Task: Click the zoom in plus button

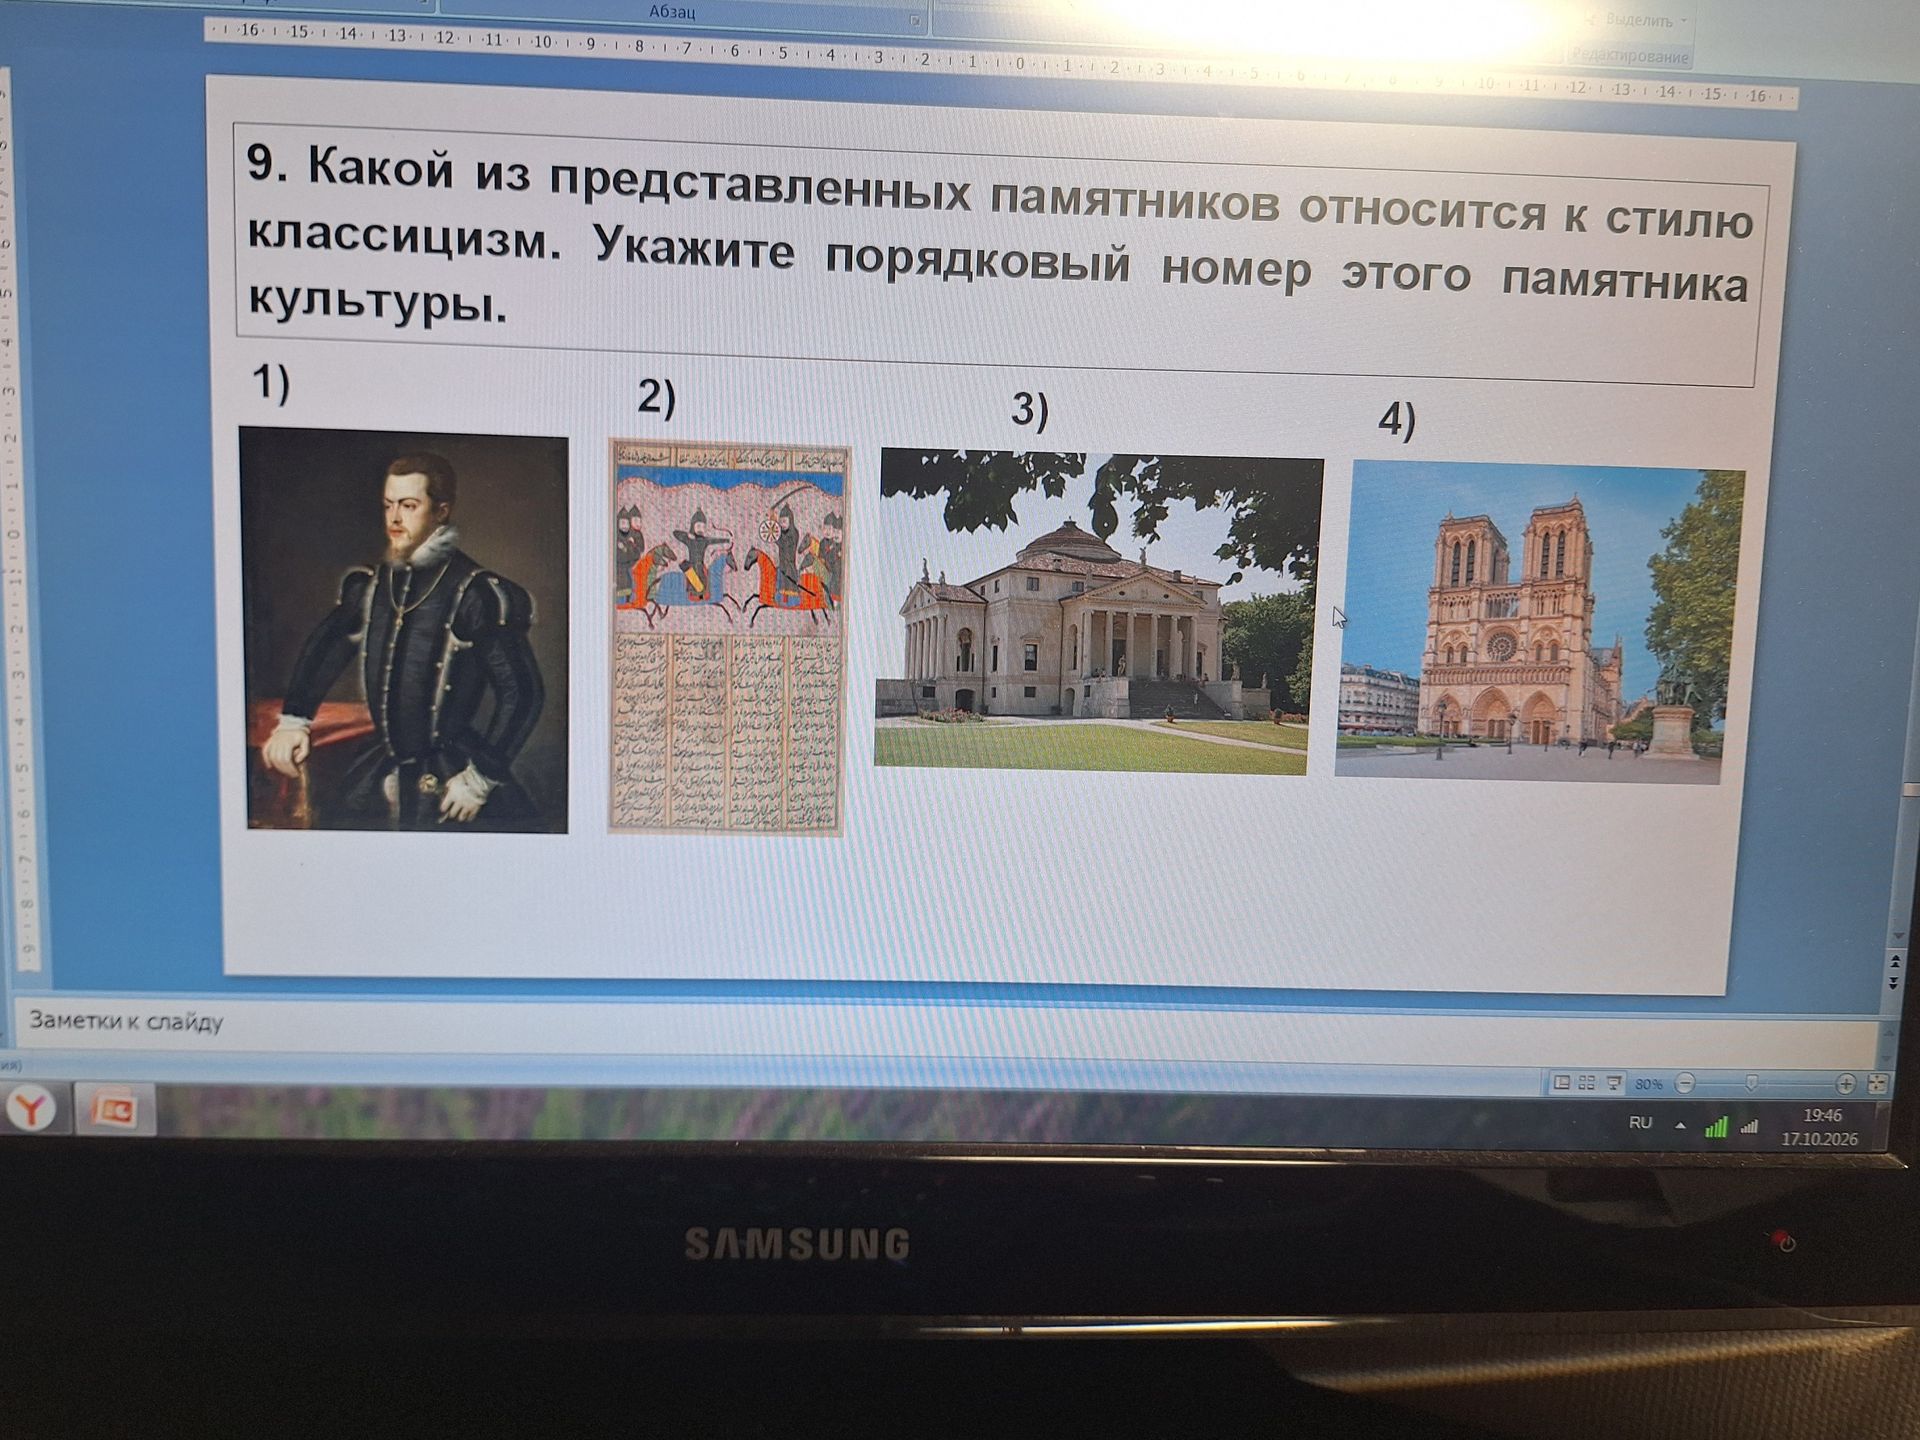Action: tap(1846, 1084)
